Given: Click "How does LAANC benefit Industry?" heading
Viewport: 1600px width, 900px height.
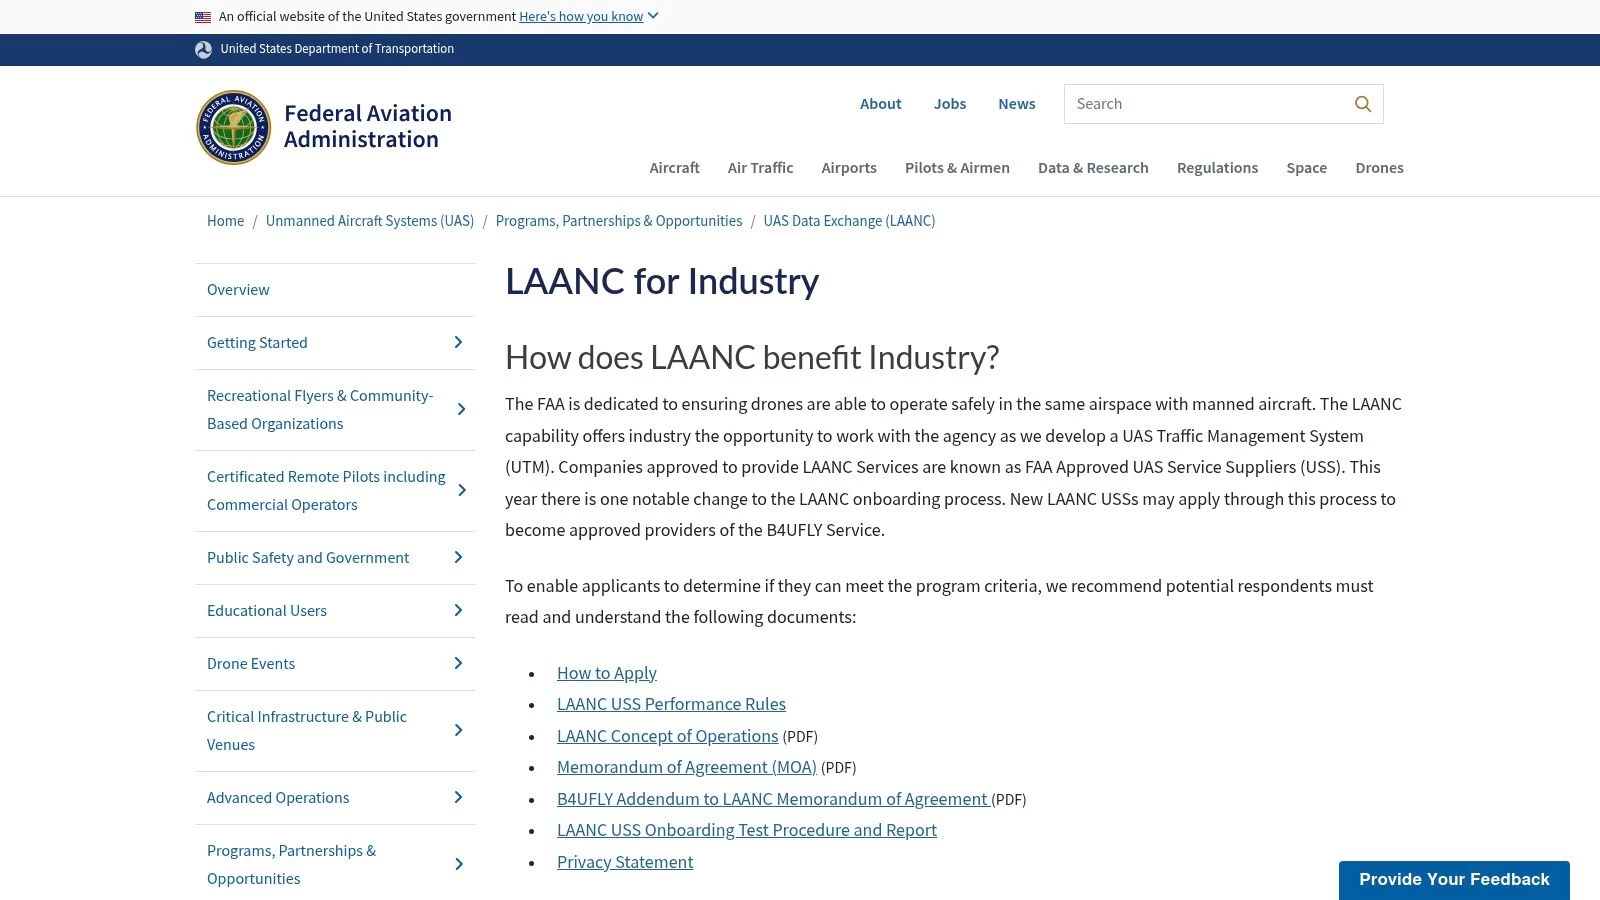Looking at the screenshot, I should (752, 358).
